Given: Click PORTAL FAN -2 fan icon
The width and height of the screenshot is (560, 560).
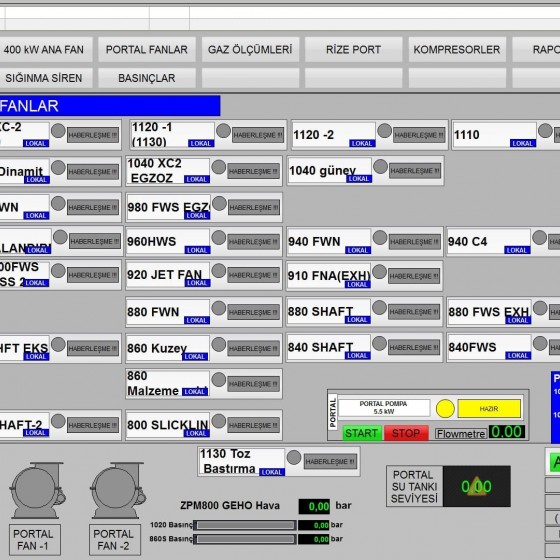Looking at the screenshot, I should click(x=118, y=490).
